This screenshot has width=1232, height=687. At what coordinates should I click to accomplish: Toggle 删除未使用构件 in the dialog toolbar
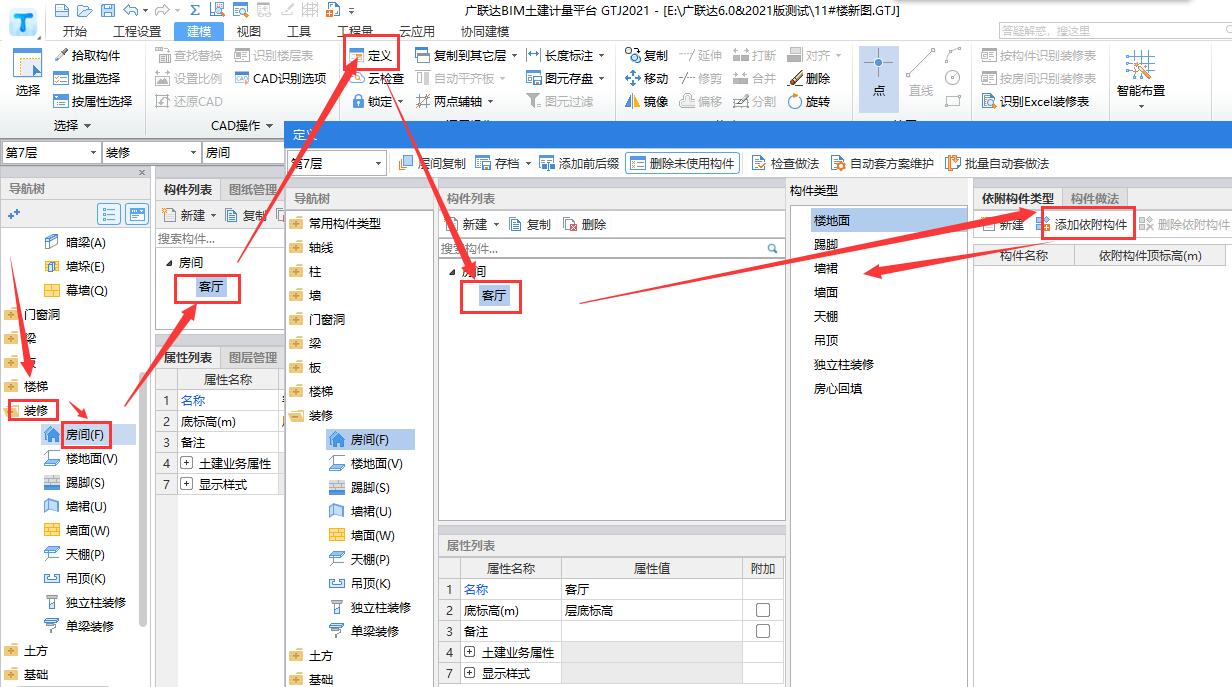point(683,163)
